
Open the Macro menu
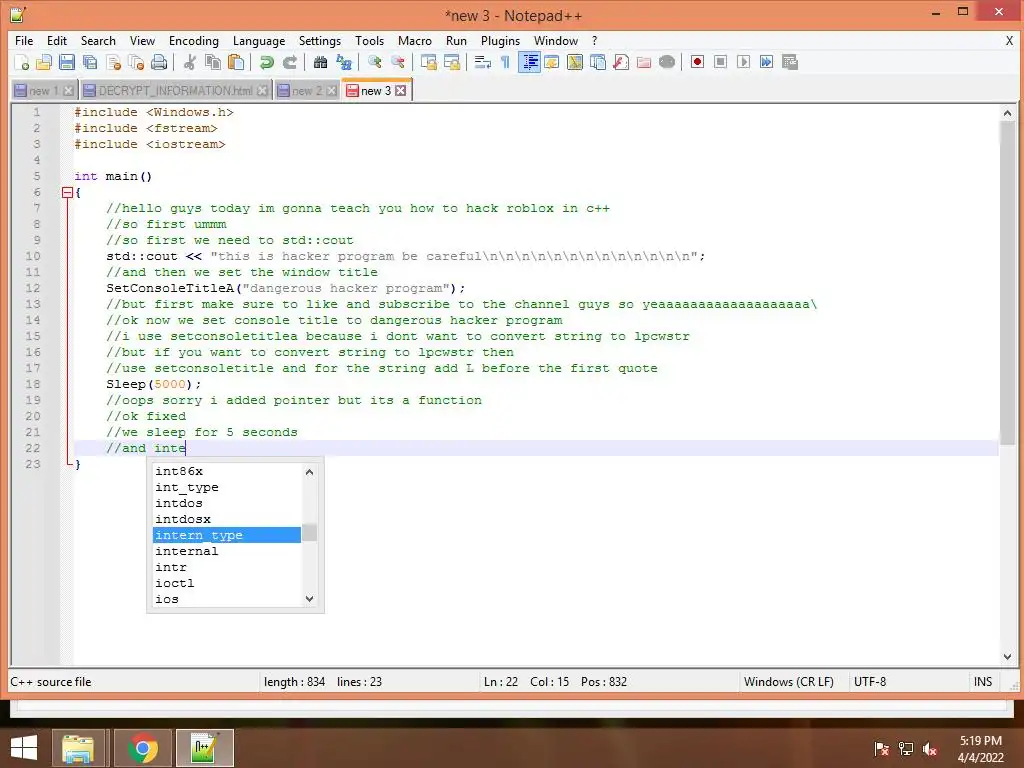[415, 40]
